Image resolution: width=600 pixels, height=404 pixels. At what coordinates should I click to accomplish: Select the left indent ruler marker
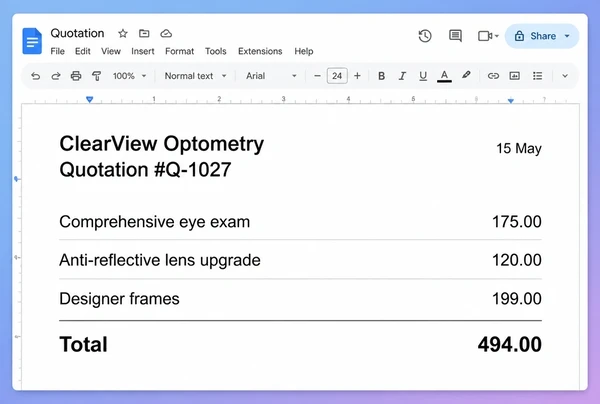[x=90, y=99]
